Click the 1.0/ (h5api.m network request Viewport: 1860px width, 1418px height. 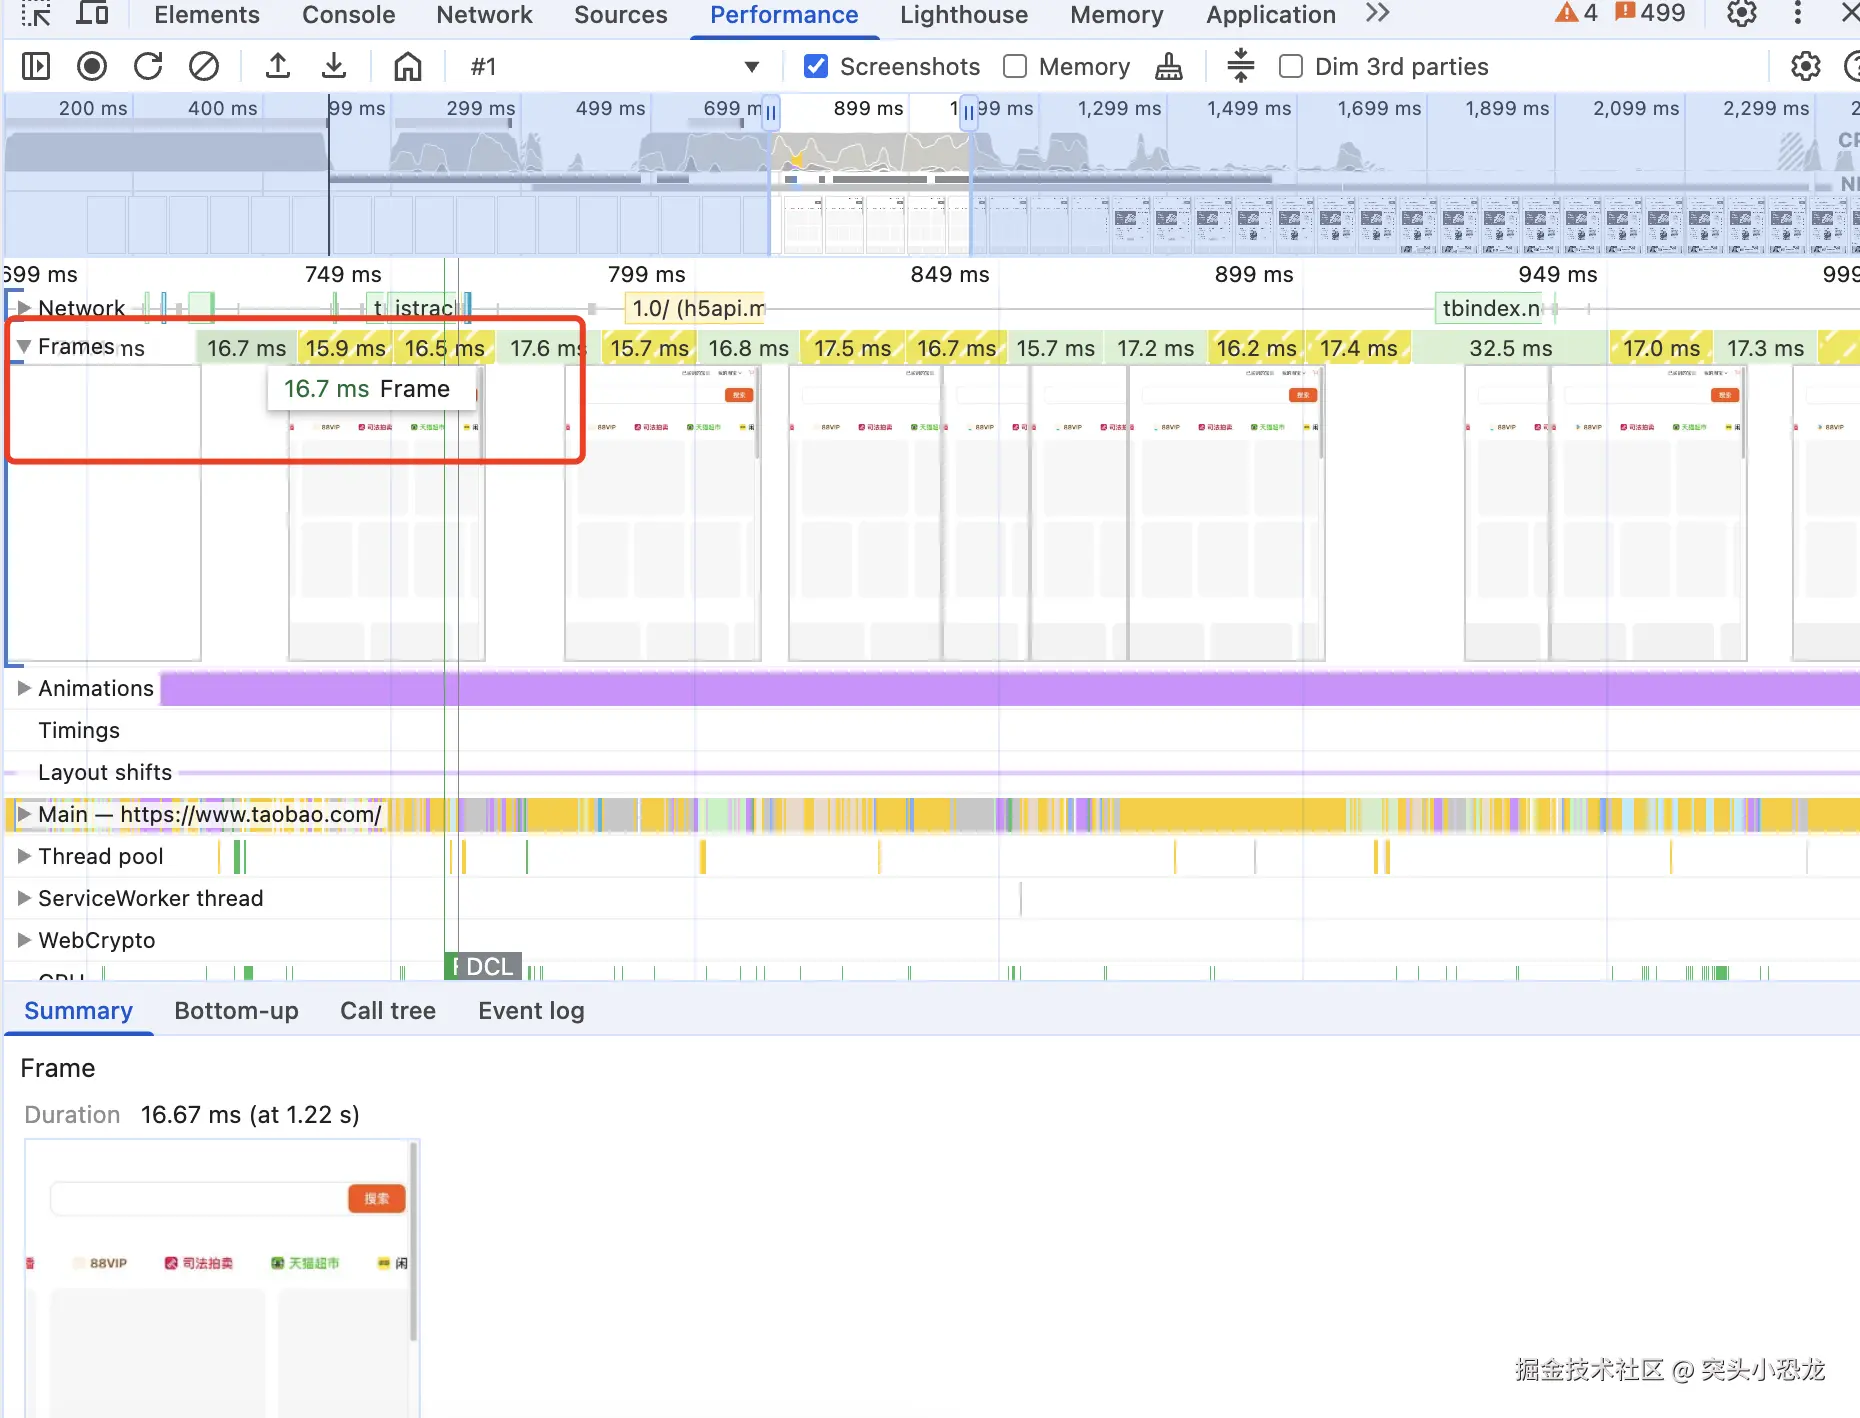coord(695,308)
